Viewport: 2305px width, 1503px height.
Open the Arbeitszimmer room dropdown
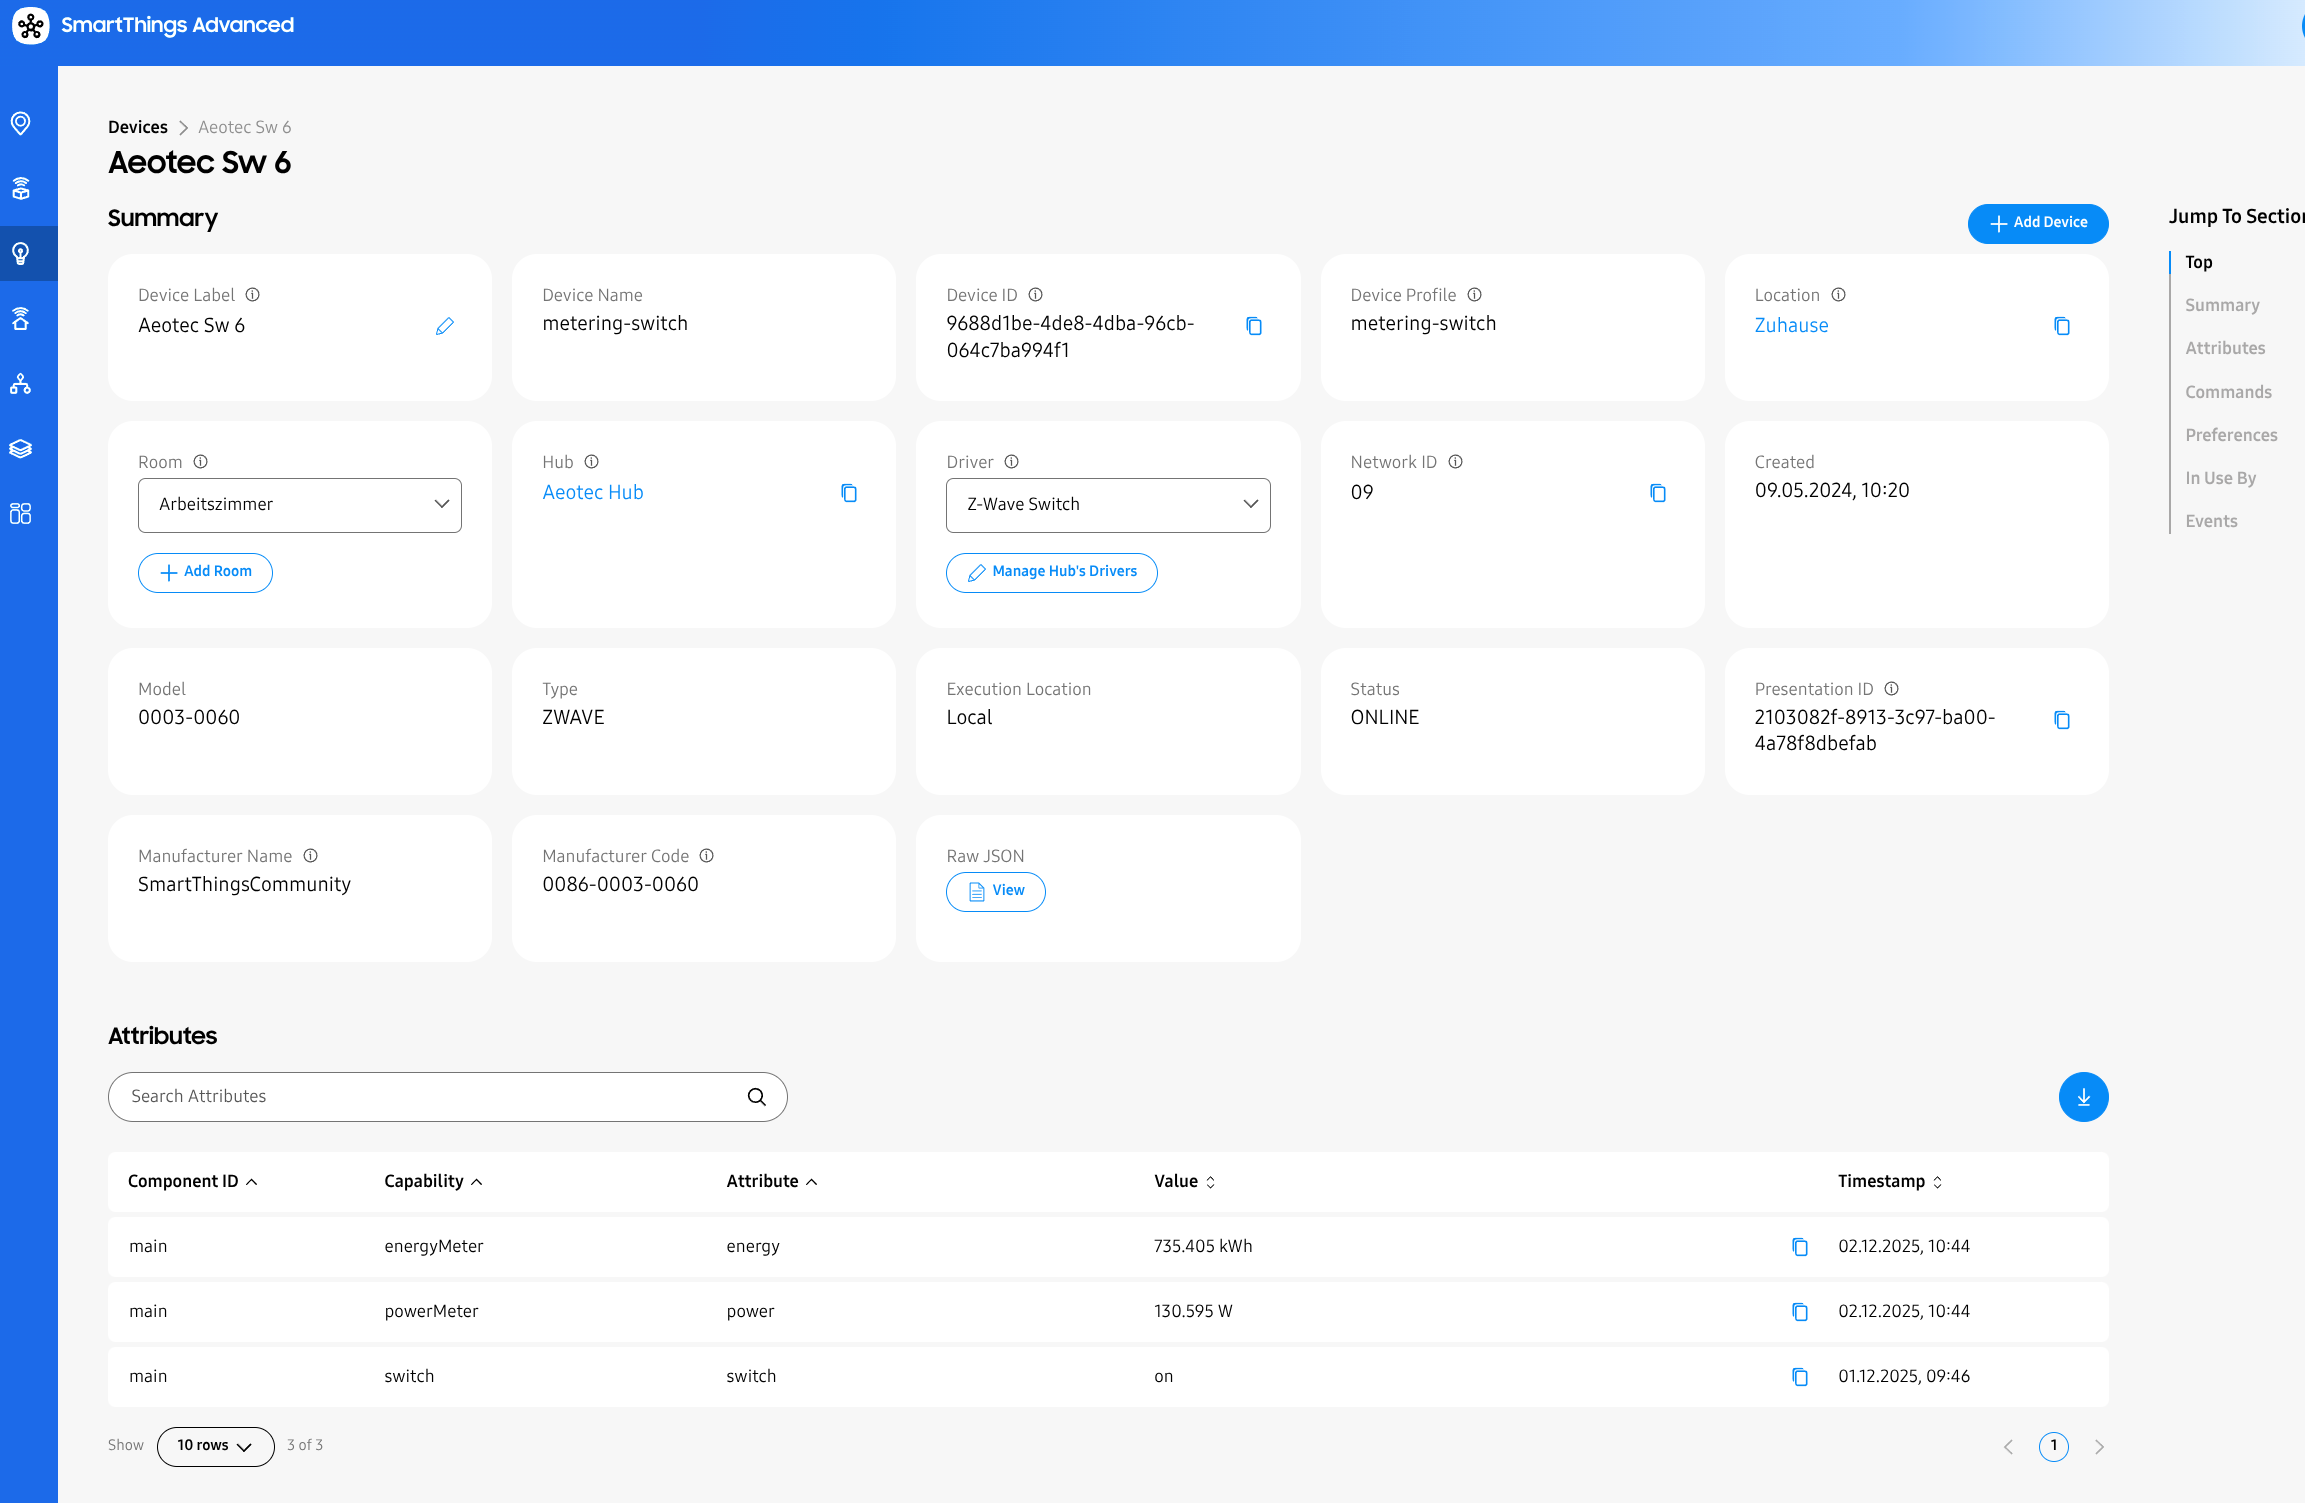300,505
